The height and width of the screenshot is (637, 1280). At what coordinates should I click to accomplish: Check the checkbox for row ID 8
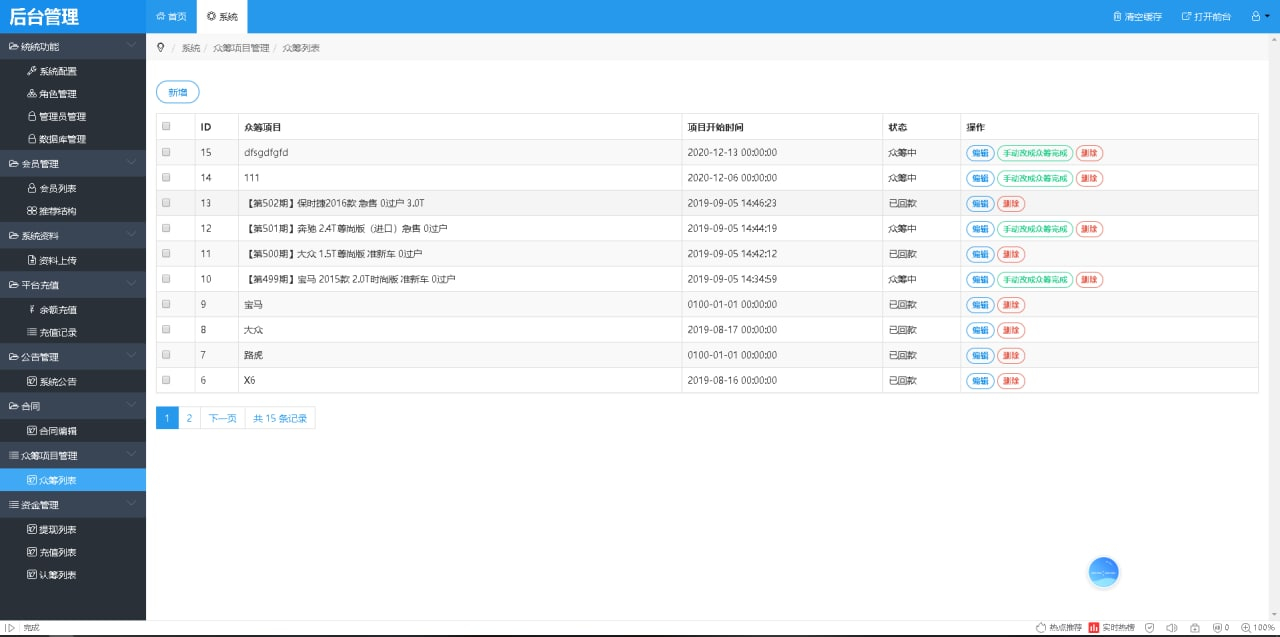[166, 329]
